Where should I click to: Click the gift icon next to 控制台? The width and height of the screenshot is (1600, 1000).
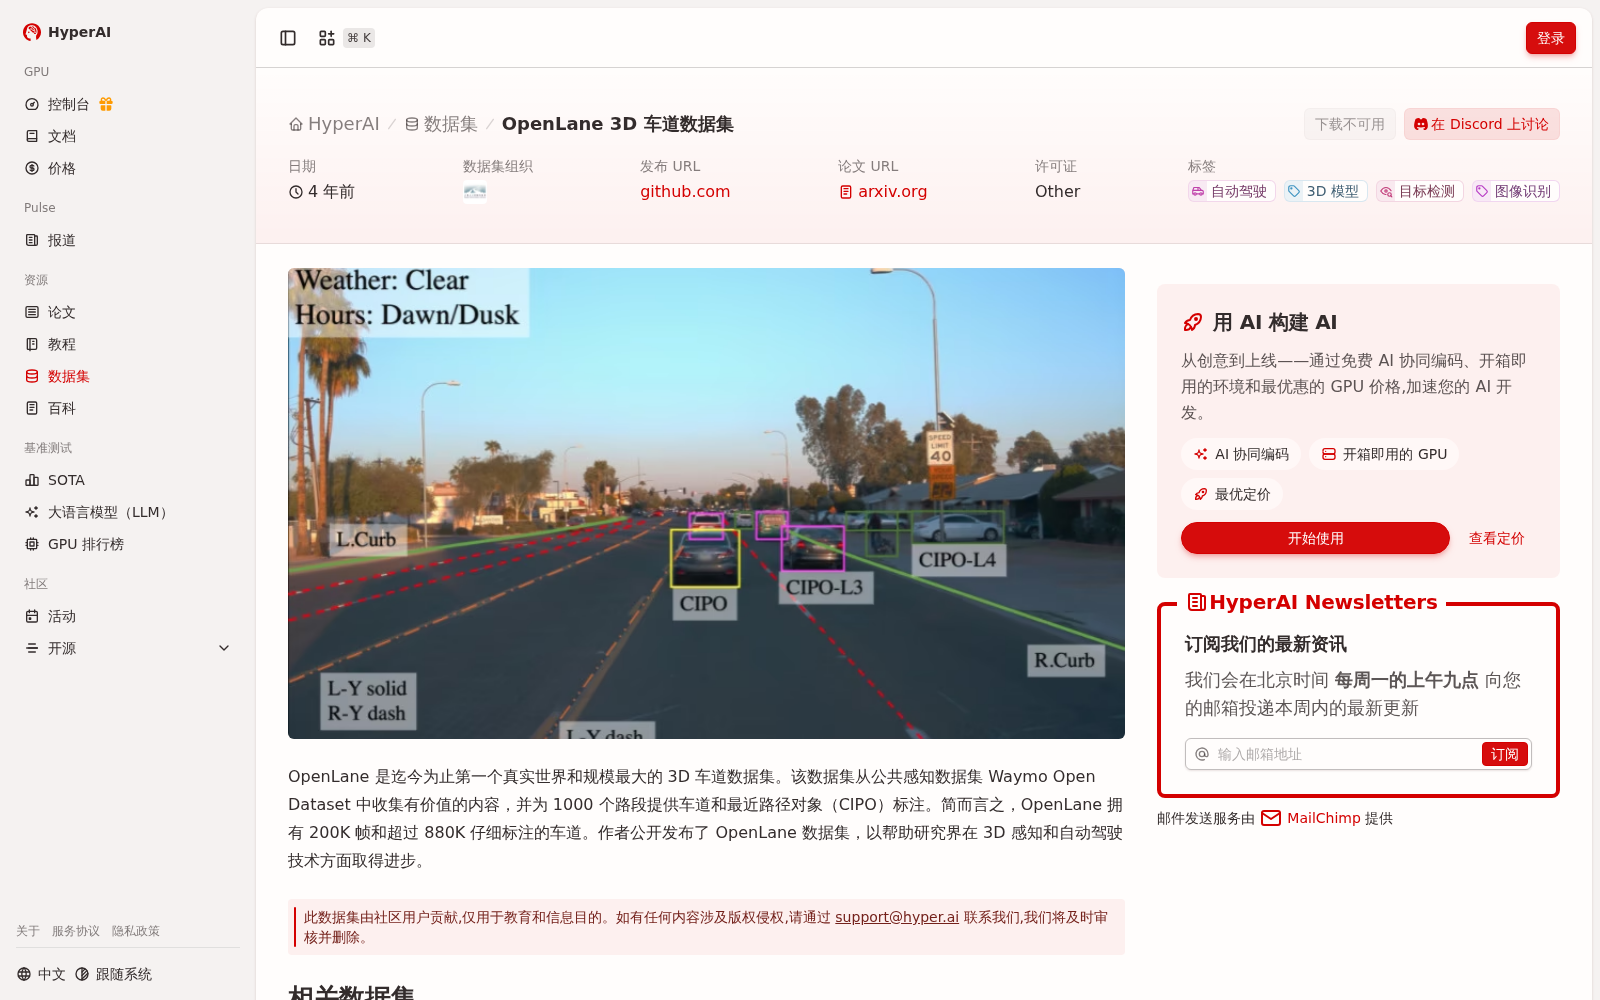click(106, 104)
